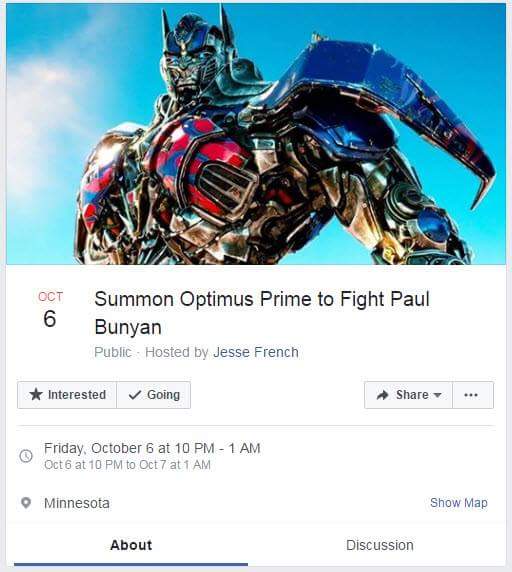Click the star icon on Interested button
Image resolution: width=512 pixels, height=572 pixels.
point(36,394)
